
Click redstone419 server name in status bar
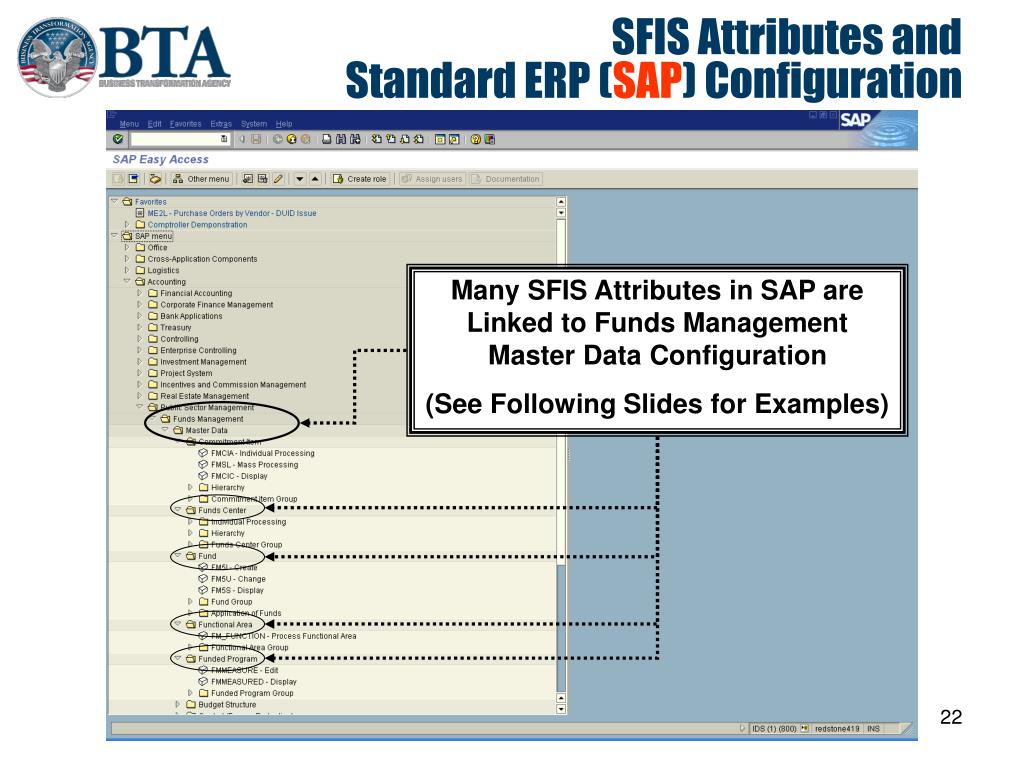coord(837,728)
